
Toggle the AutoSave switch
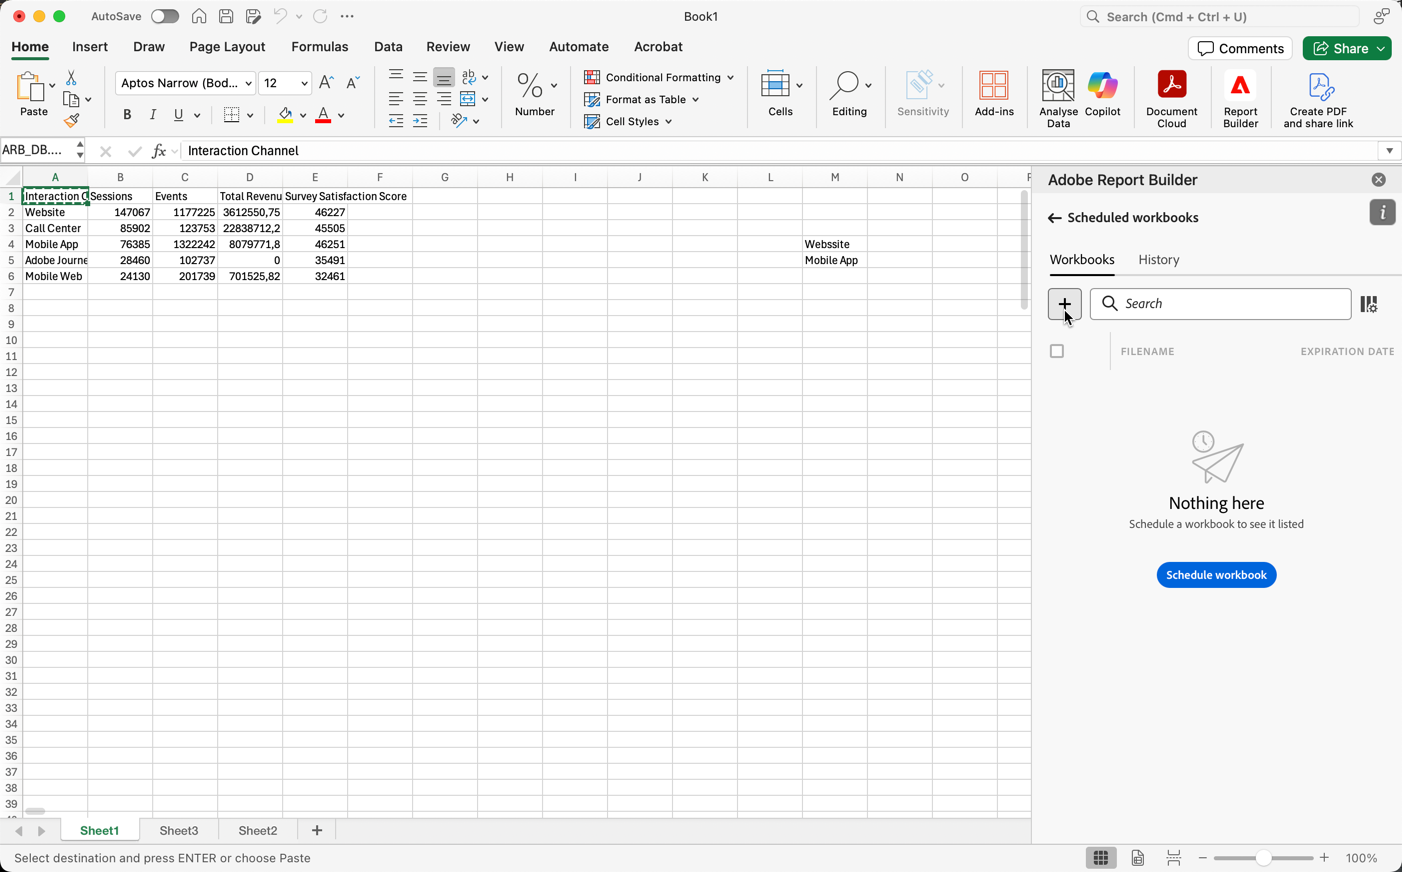[x=165, y=16]
